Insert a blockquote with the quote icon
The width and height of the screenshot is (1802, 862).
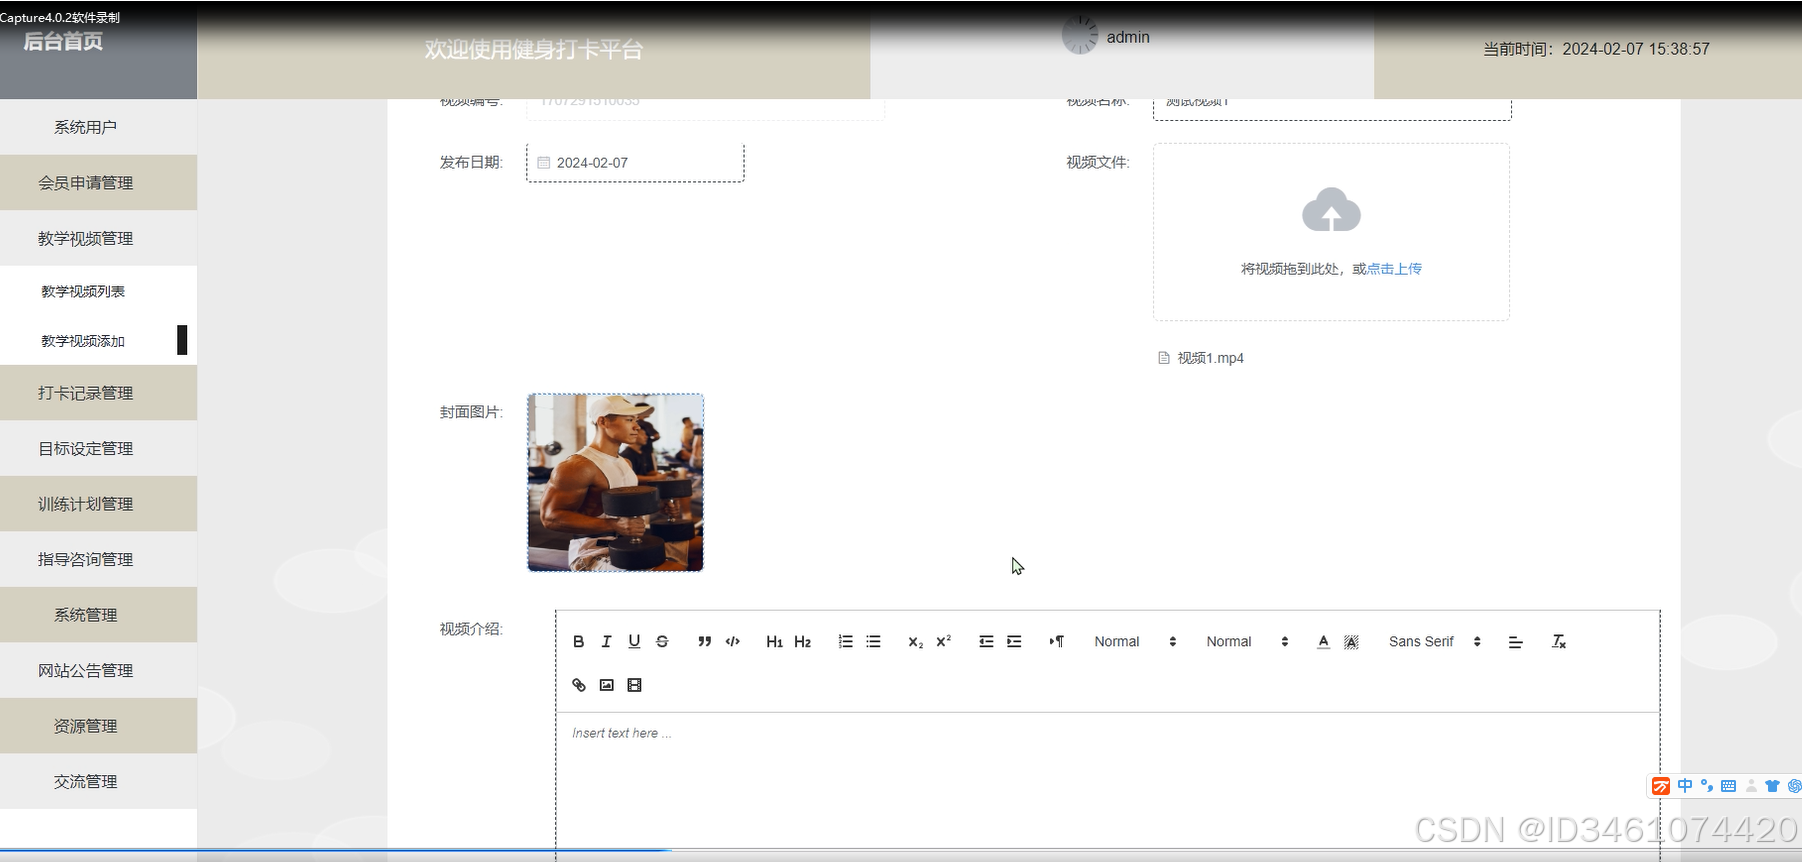point(704,642)
